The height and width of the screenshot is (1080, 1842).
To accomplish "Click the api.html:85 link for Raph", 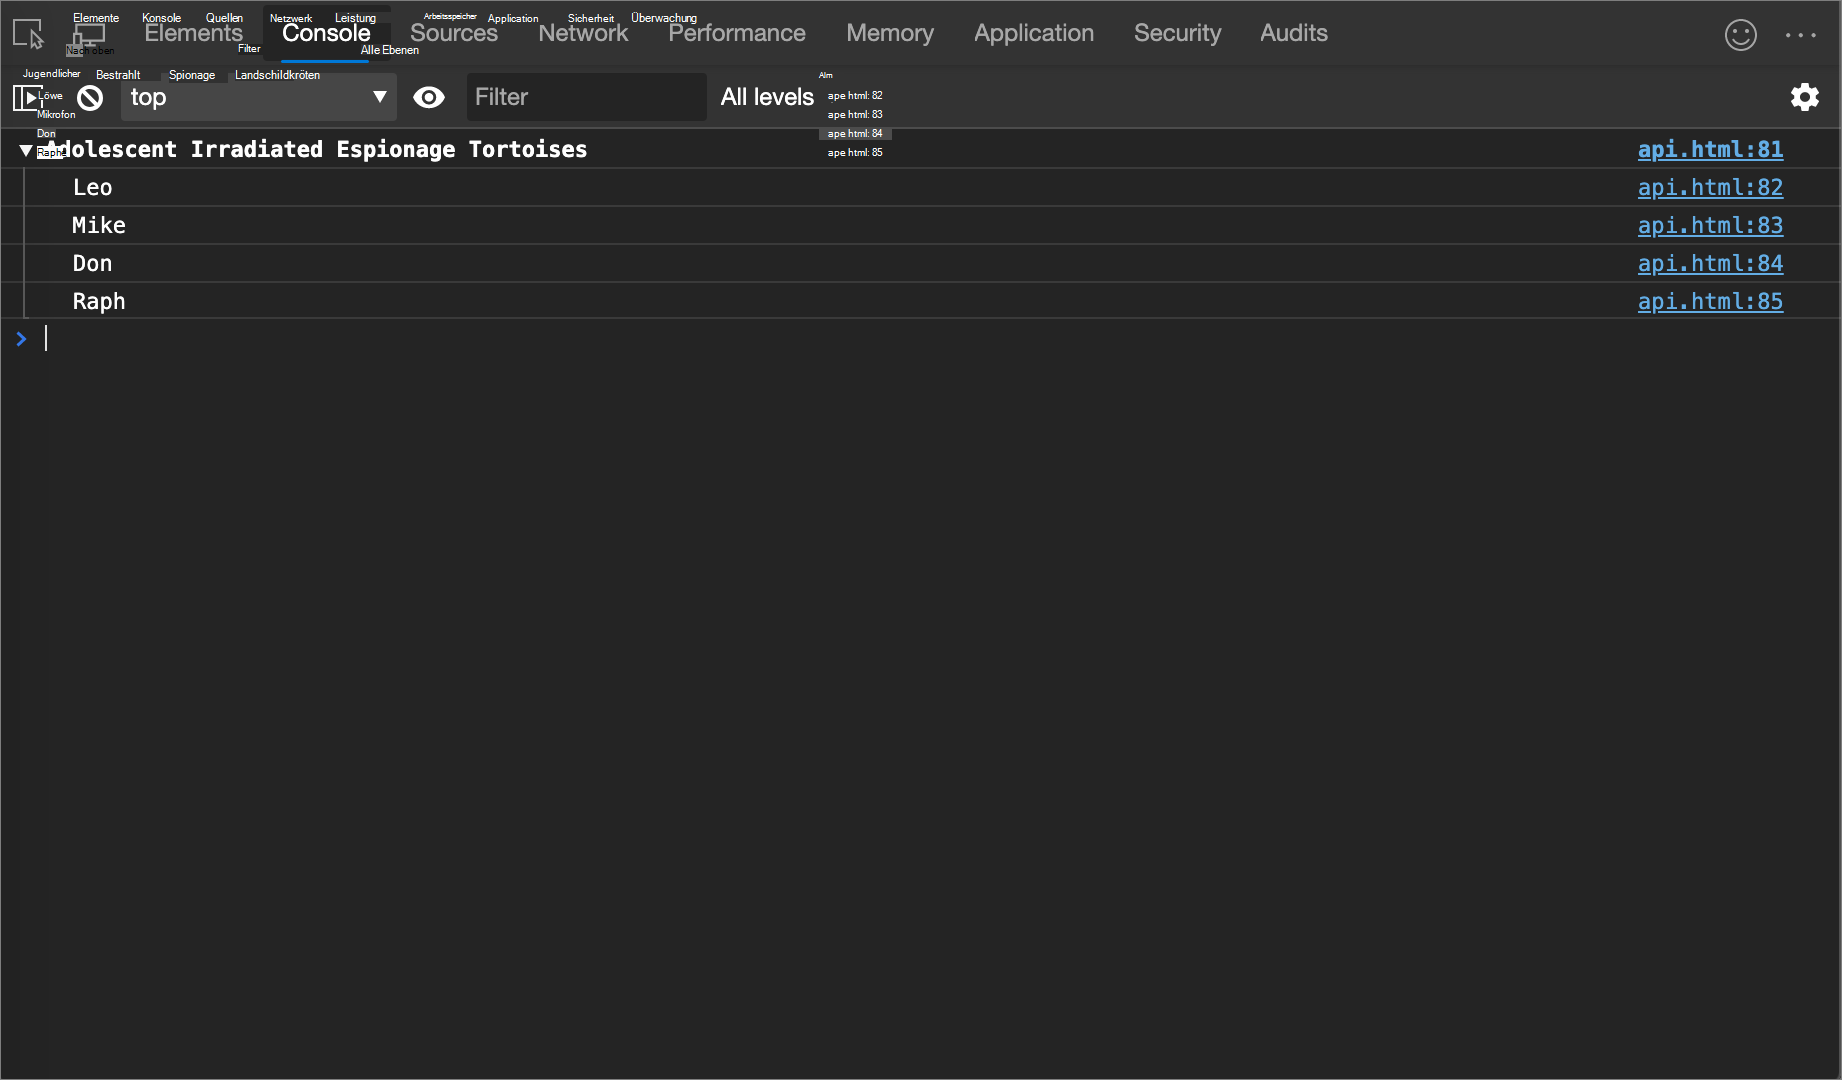I will pyautogui.click(x=1710, y=301).
